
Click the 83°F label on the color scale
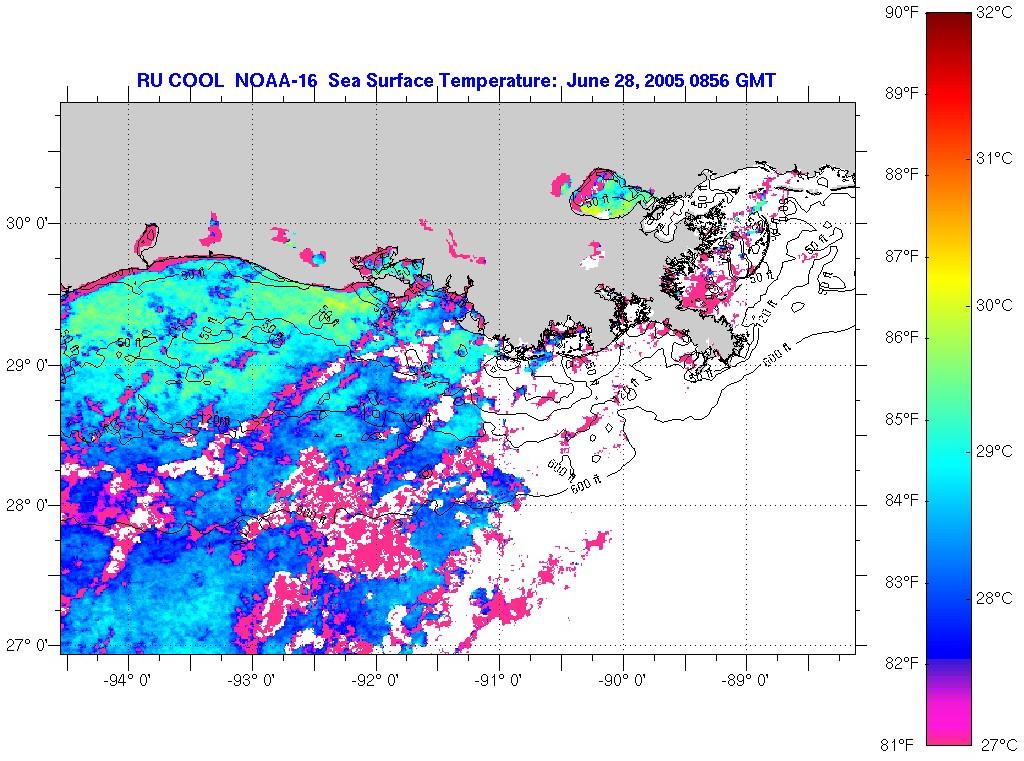click(902, 582)
